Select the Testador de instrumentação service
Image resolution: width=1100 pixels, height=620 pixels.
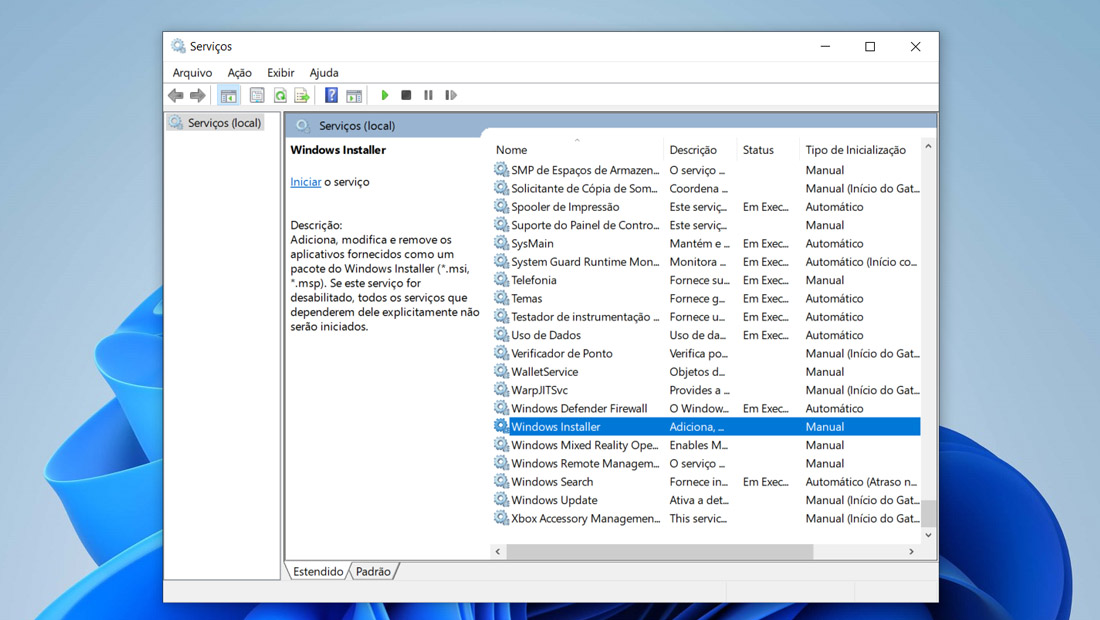tap(707, 316)
